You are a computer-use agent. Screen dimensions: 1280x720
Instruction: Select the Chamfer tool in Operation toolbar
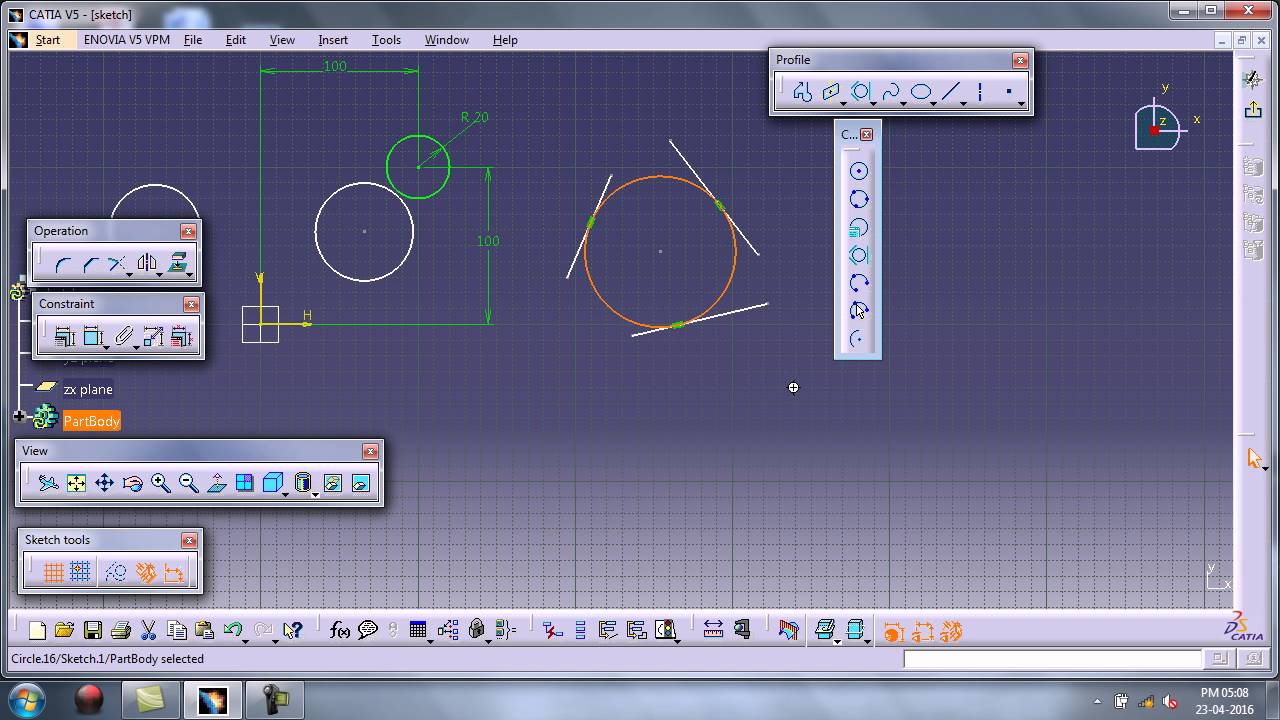91,264
